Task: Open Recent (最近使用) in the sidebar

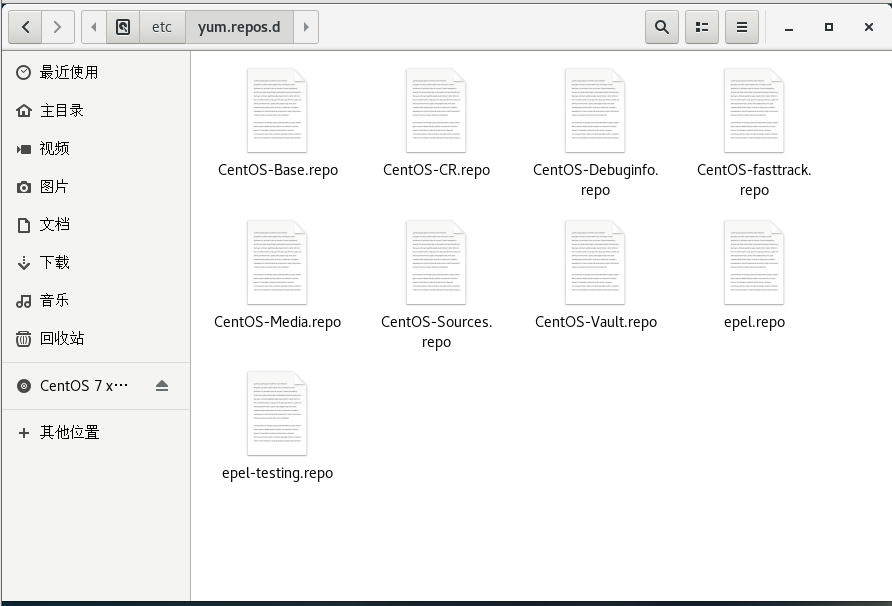Action: [96, 72]
